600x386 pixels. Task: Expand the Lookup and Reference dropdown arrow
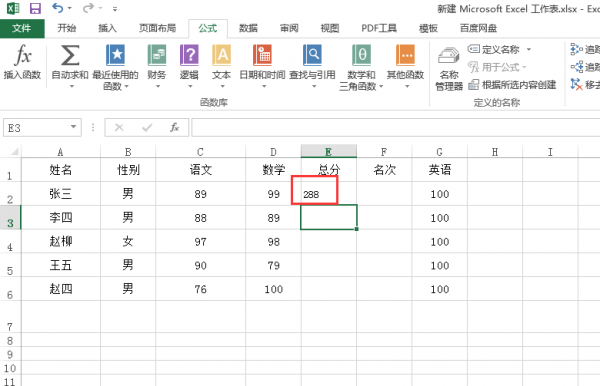coord(314,86)
